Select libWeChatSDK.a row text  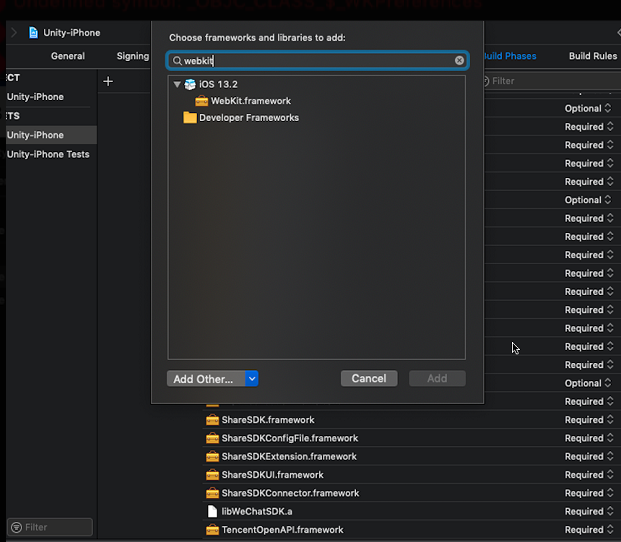point(257,511)
